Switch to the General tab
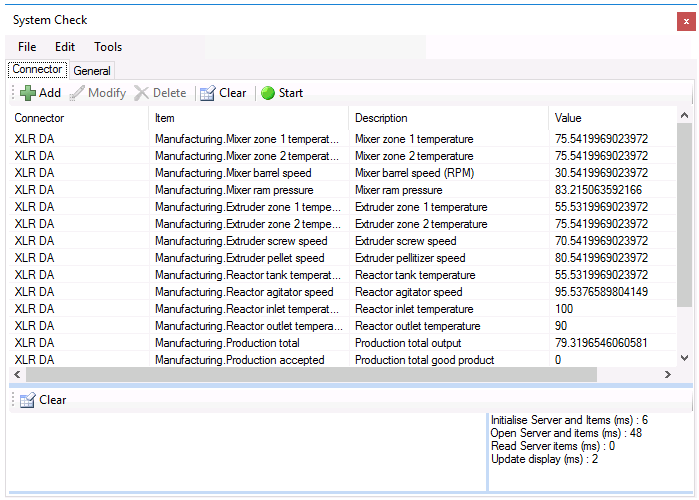Screen dimensions: 699x500 pyautogui.click(x=92, y=71)
